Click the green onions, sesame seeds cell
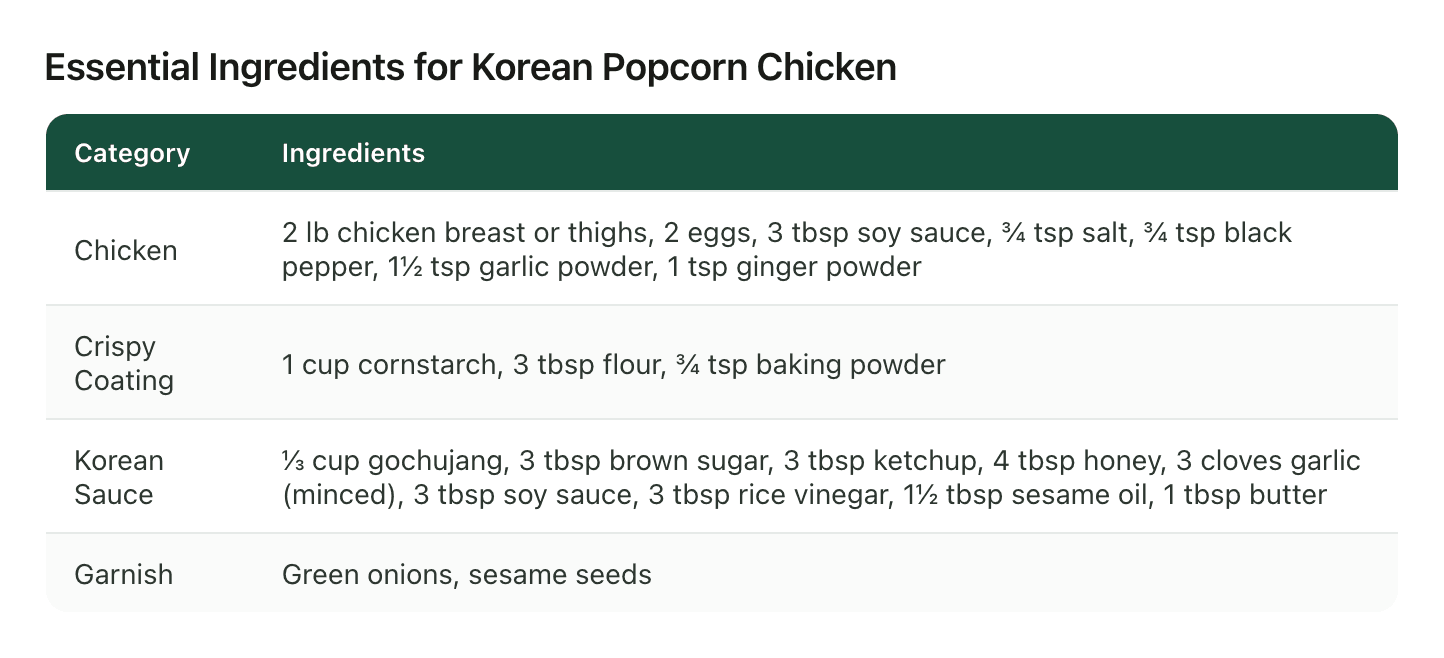 (467, 575)
